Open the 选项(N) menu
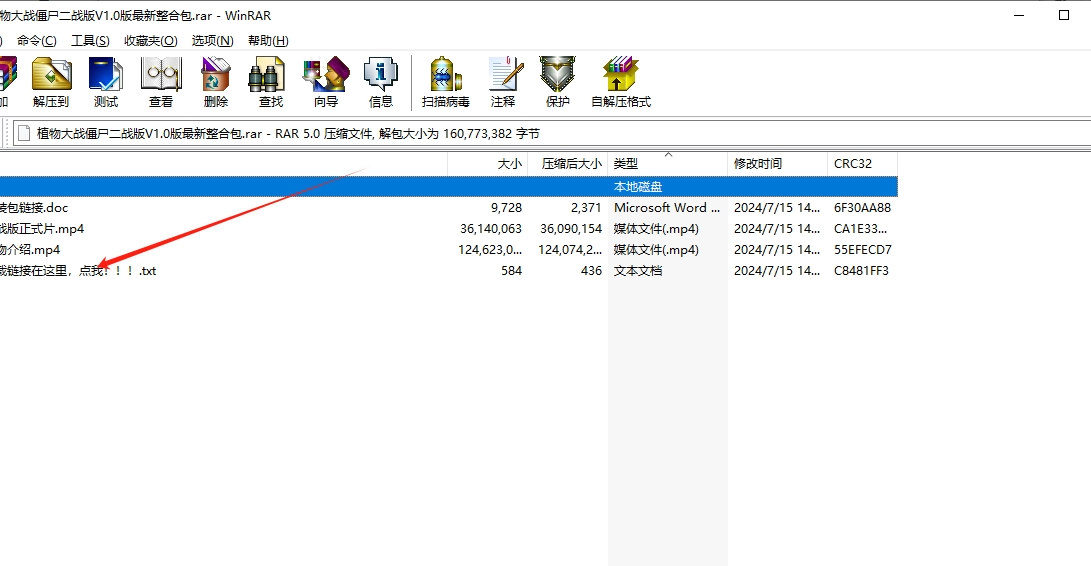Viewport: 1091px width, 566px height. pyautogui.click(x=212, y=40)
